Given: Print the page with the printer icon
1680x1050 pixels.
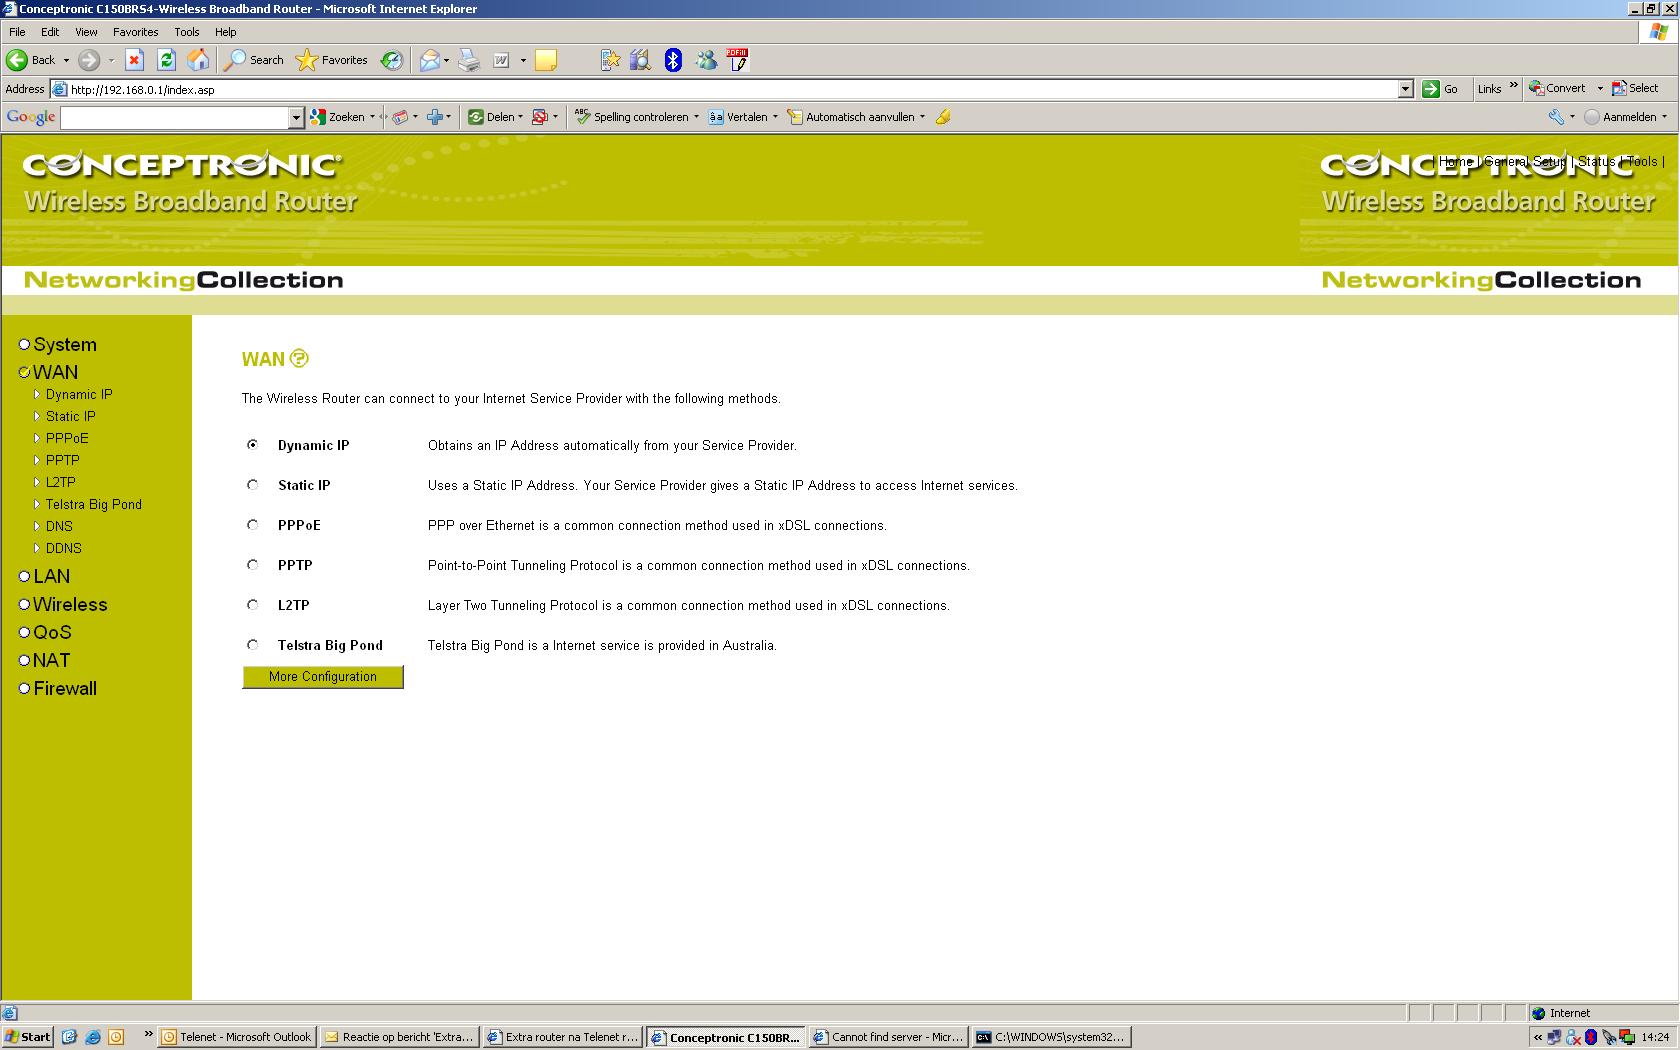Looking at the screenshot, I should (x=469, y=60).
